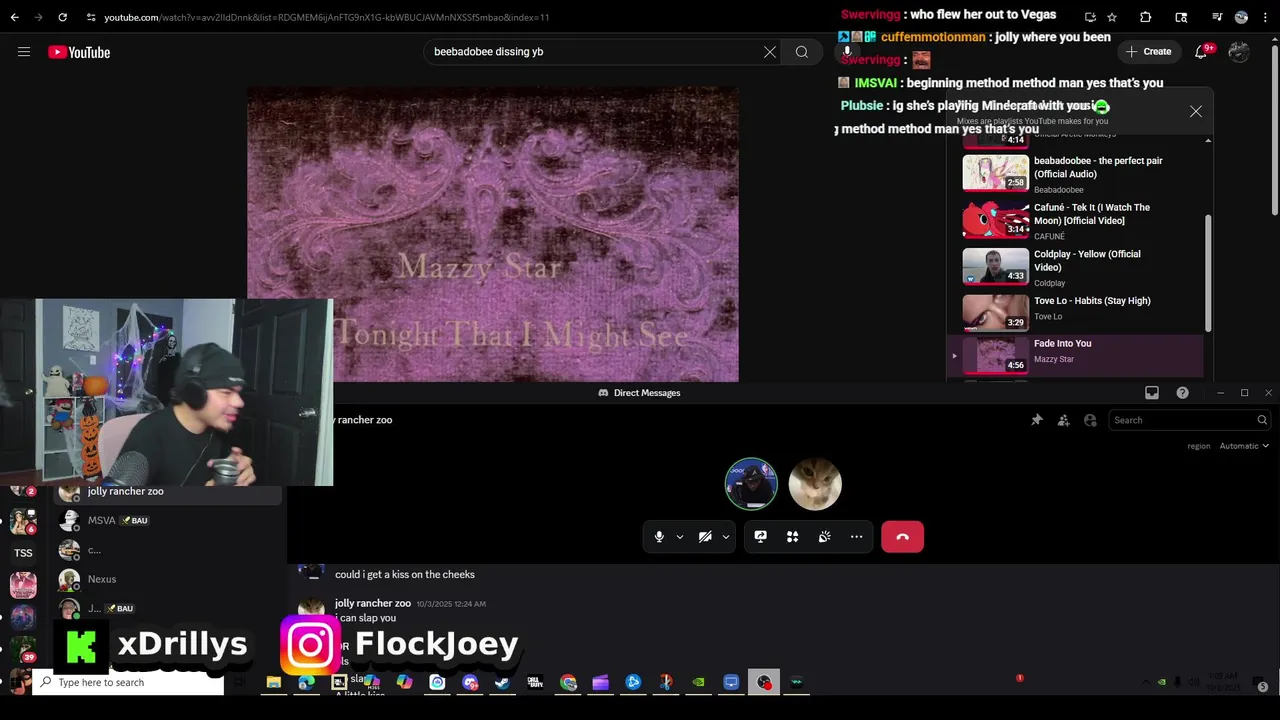The width and height of the screenshot is (1280, 720).
Task: Click Windows search box Type here to search
Action: click(128, 682)
